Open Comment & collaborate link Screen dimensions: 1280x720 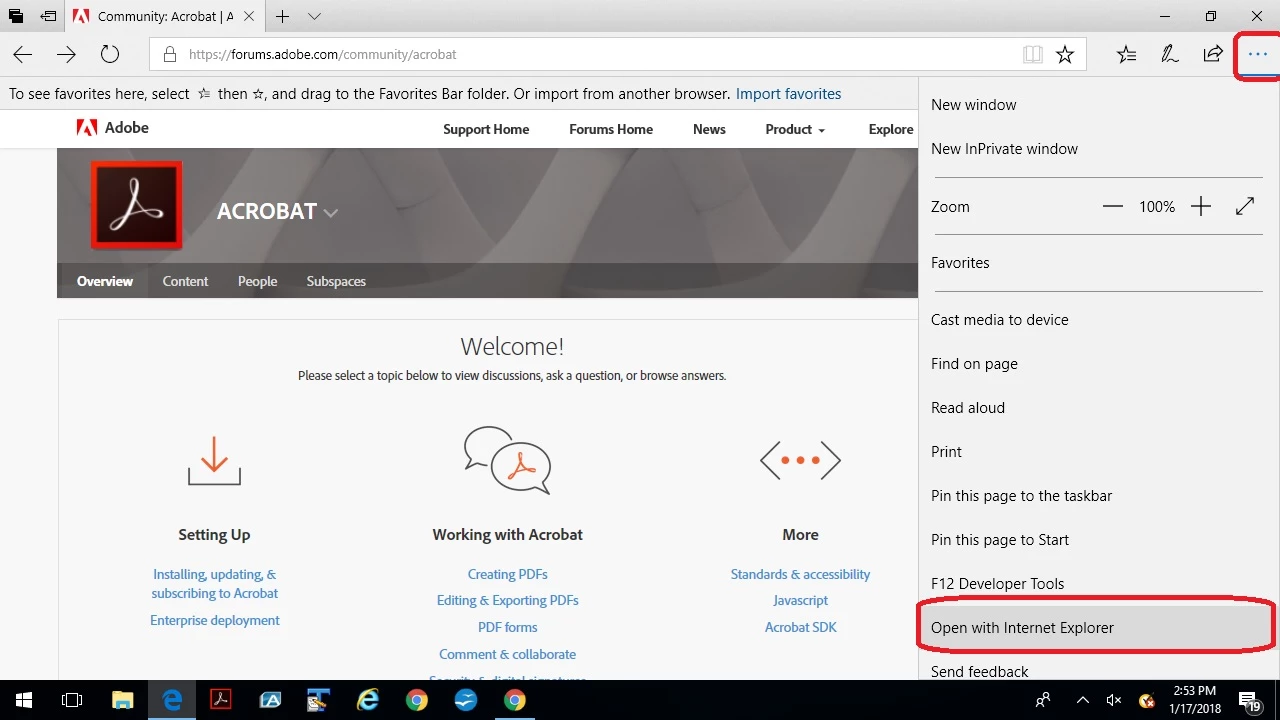coord(507,654)
